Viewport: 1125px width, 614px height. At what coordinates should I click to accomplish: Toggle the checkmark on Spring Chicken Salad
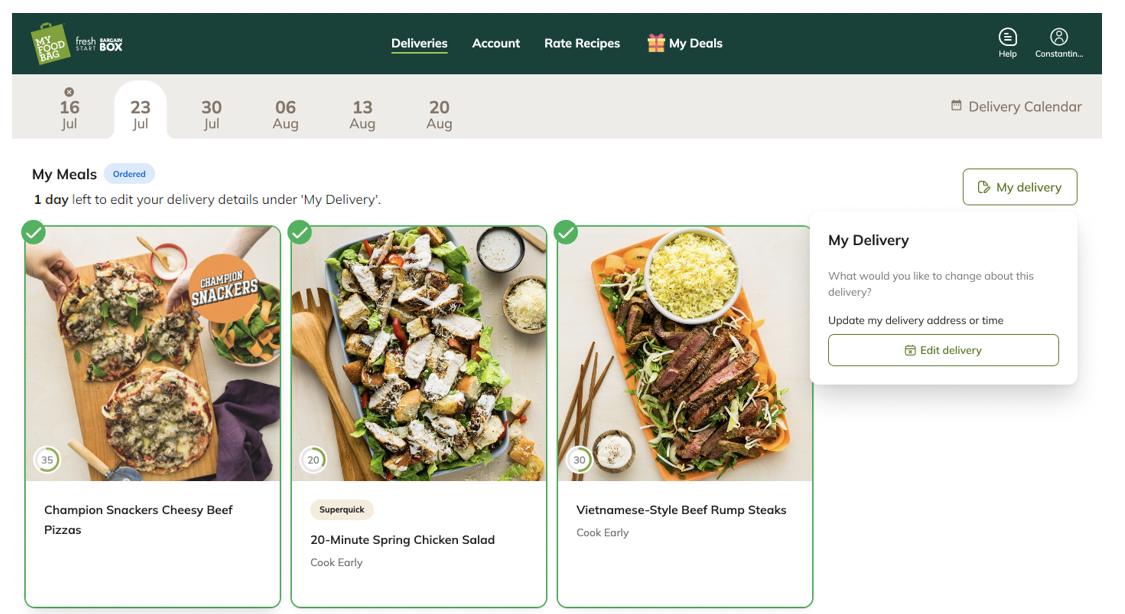[x=300, y=232]
